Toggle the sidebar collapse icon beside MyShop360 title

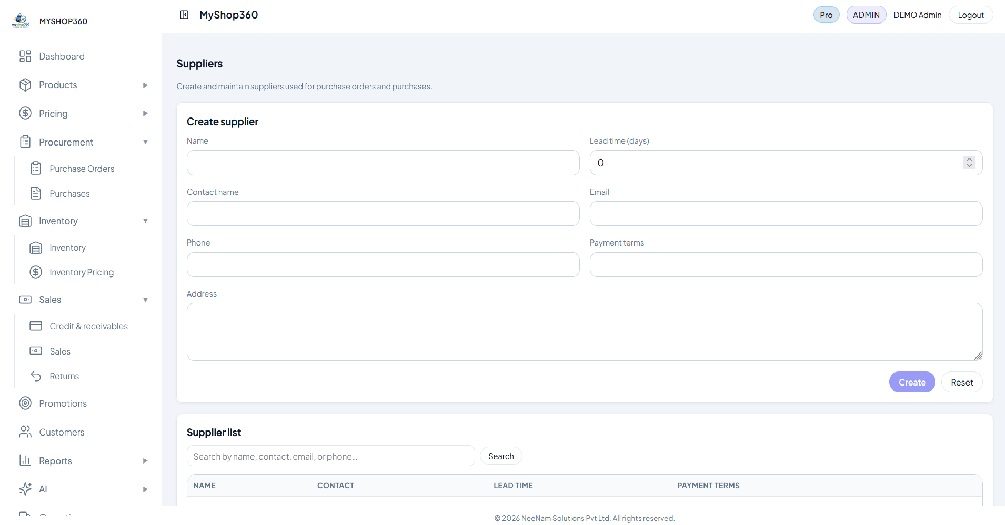[184, 15]
